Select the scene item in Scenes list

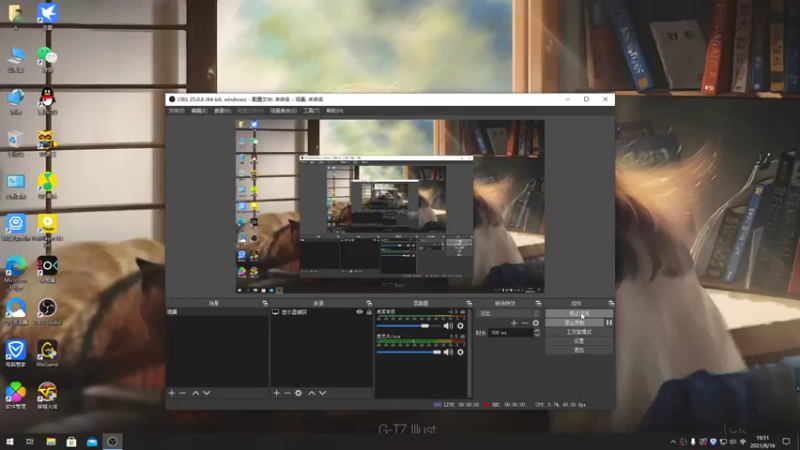pos(217,312)
